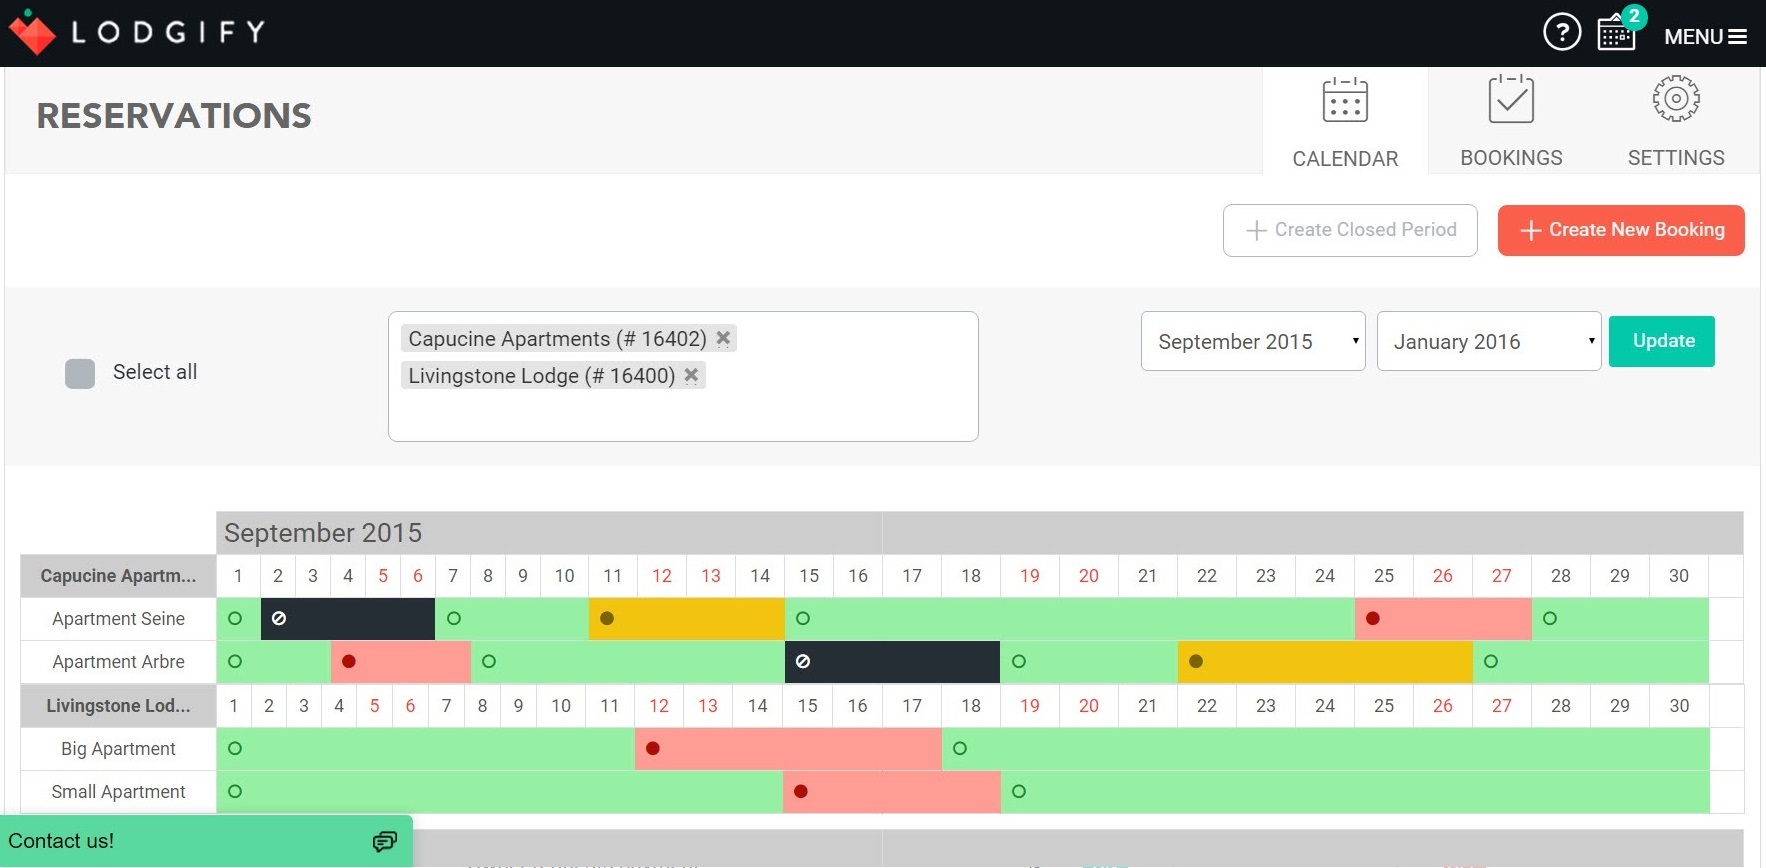
Task: Click the Small Apartment row label
Action: [x=118, y=792]
